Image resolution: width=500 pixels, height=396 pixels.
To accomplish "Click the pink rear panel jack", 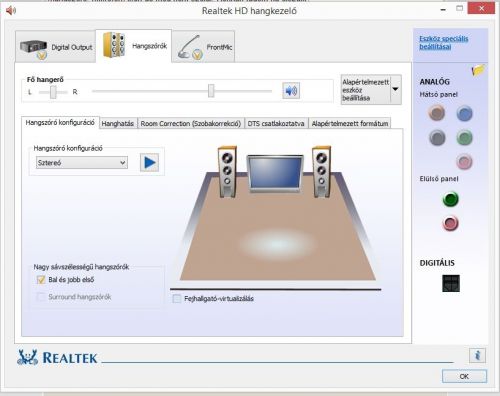I will point(464,162).
